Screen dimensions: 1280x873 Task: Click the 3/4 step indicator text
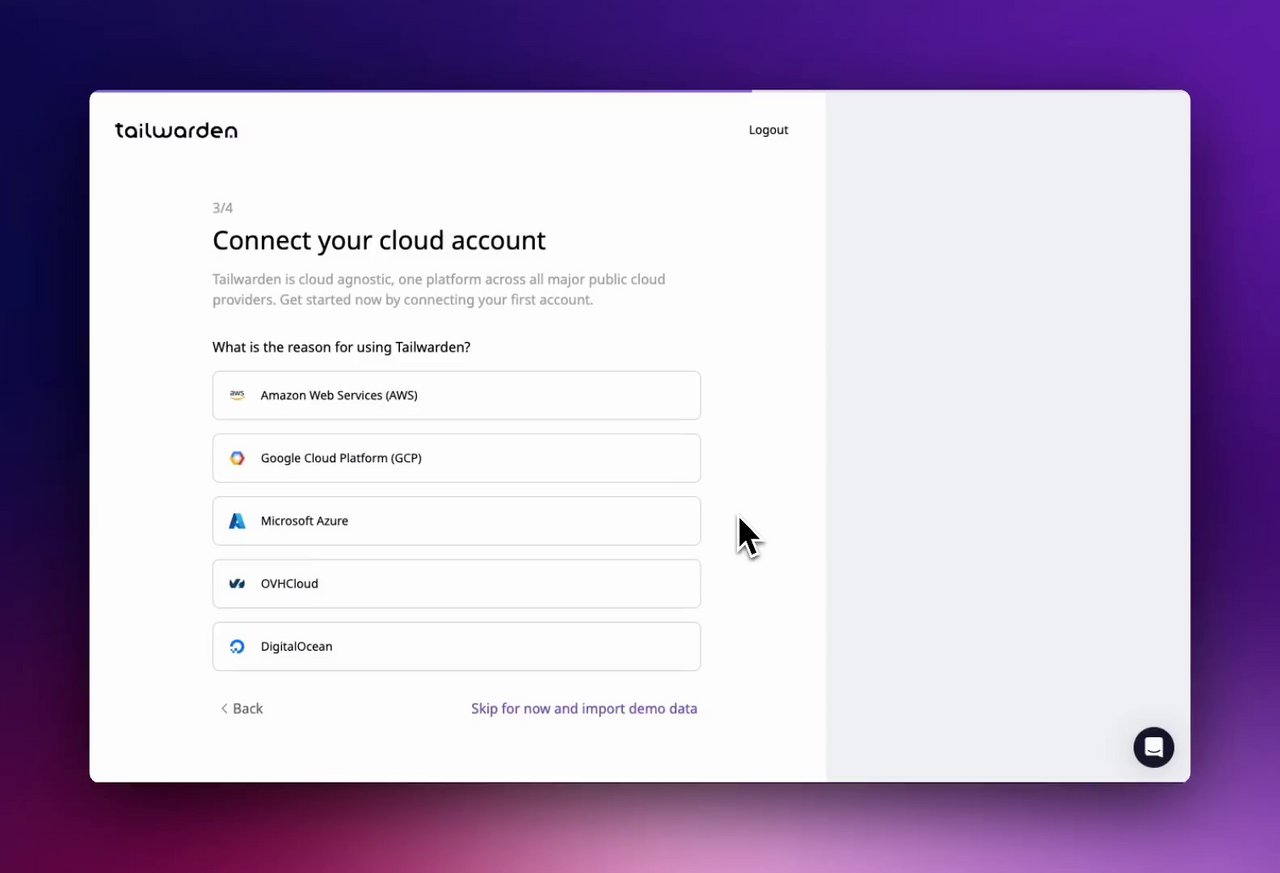click(x=222, y=208)
